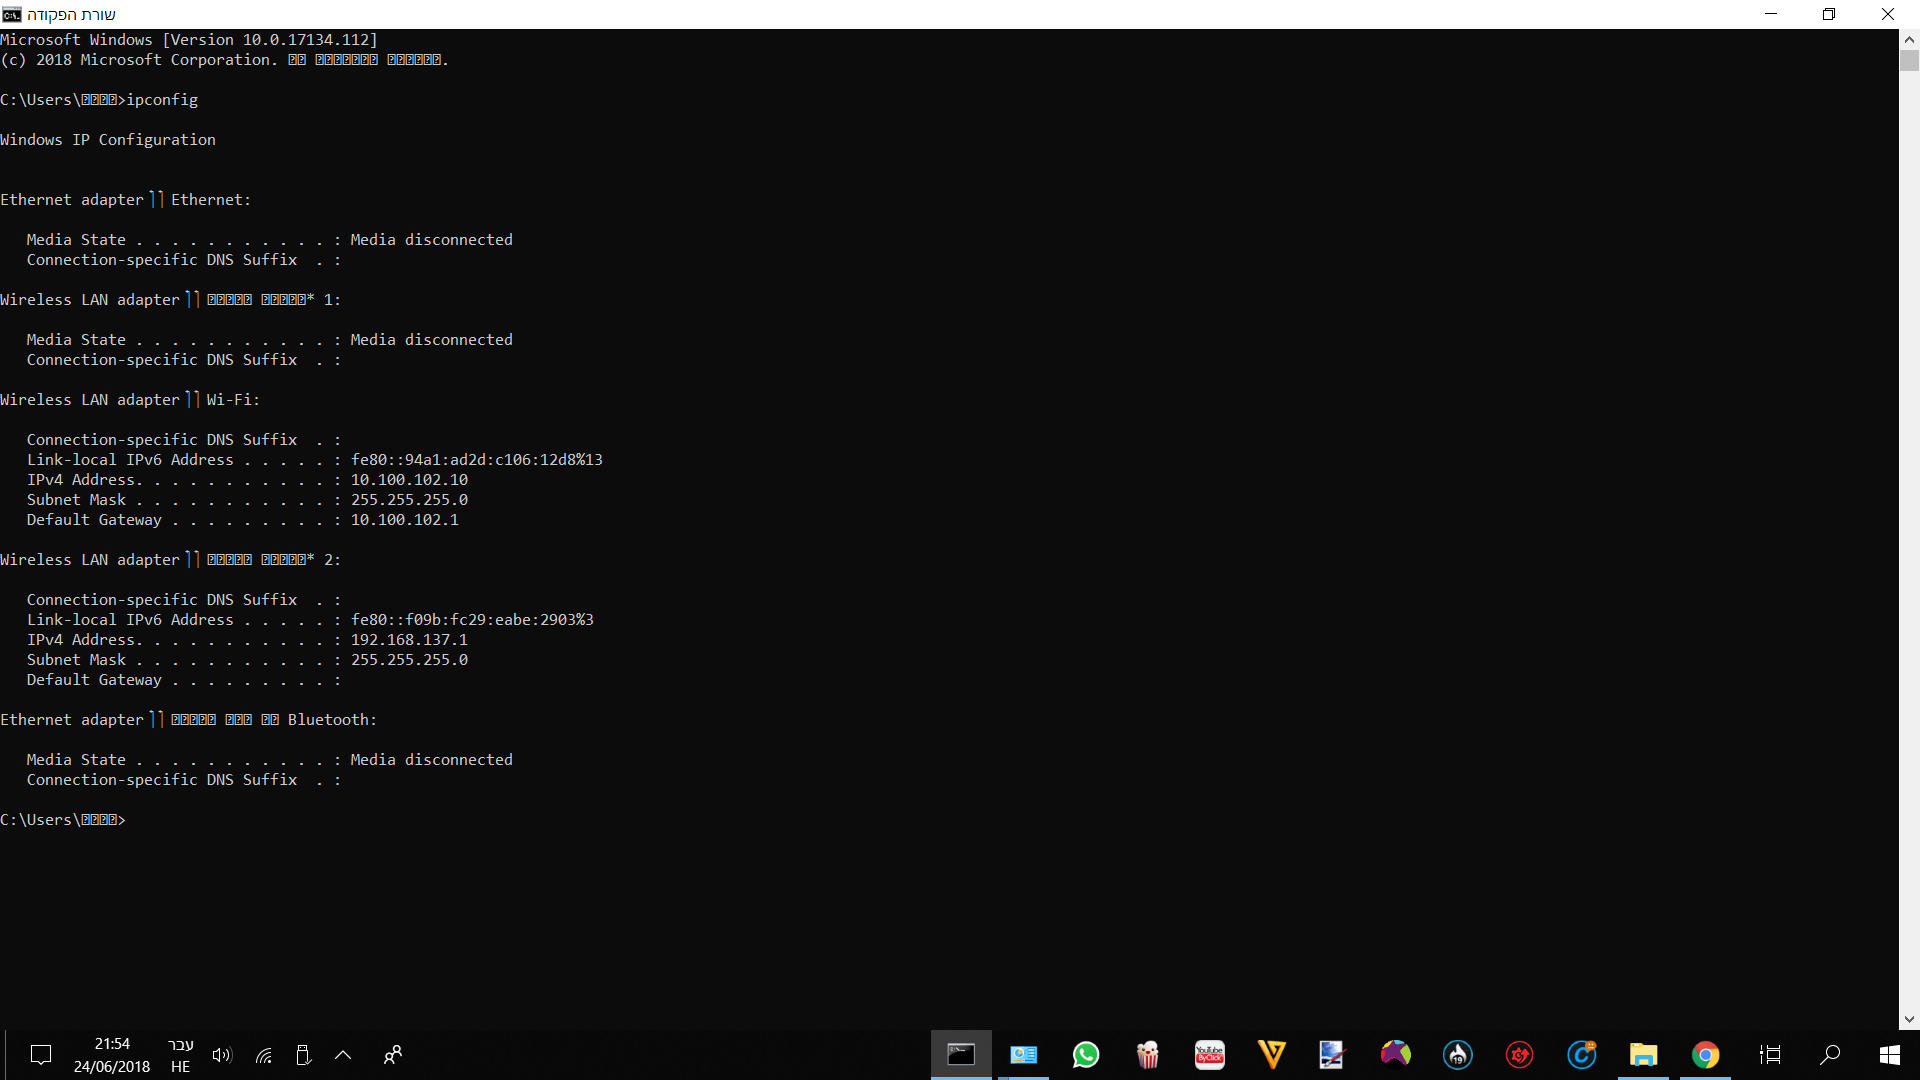
Task: Open the Control Panel taskbar icon
Action: tap(1023, 1055)
